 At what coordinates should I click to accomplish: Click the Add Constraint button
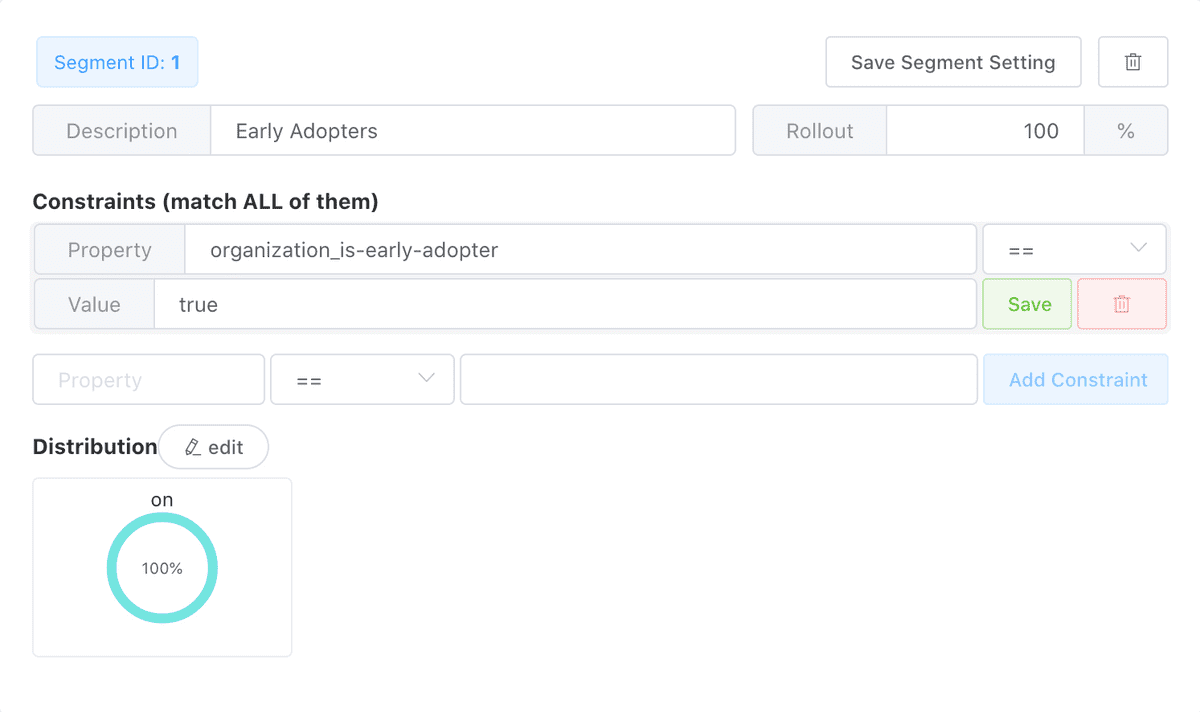tap(1076, 380)
